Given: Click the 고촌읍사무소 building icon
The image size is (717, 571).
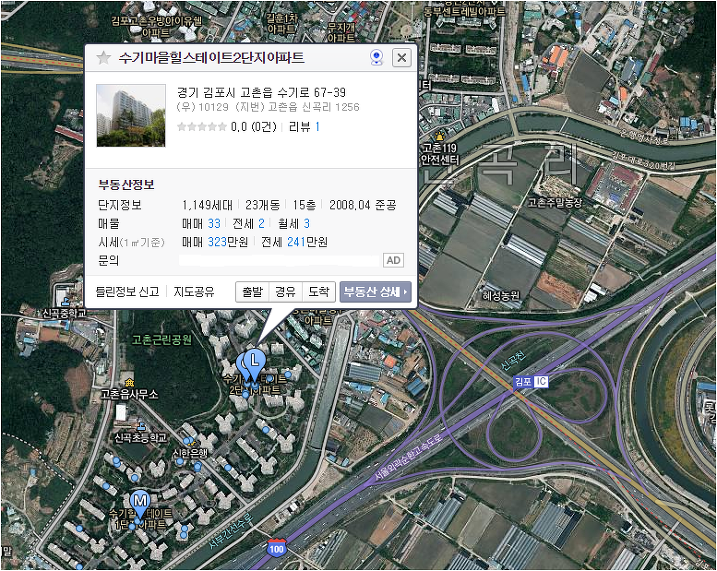Looking at the screenshot, I should coord(130,382).
